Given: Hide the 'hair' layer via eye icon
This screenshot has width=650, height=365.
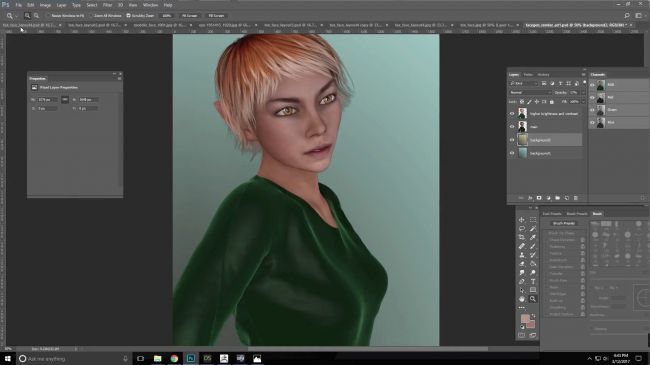Looking at the screenshot, I should [x=512, y=127].
